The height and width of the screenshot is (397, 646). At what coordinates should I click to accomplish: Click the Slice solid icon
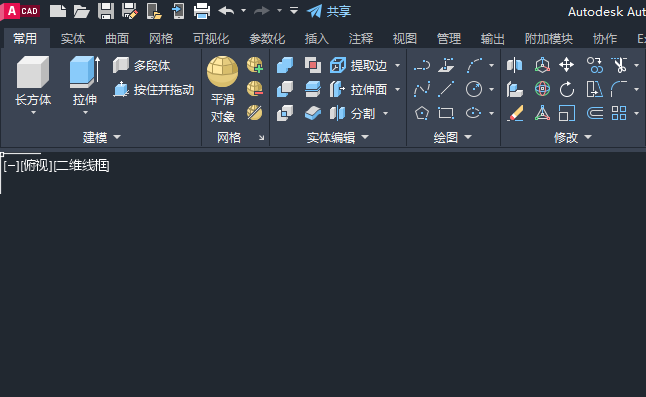(x=313, y=89)
